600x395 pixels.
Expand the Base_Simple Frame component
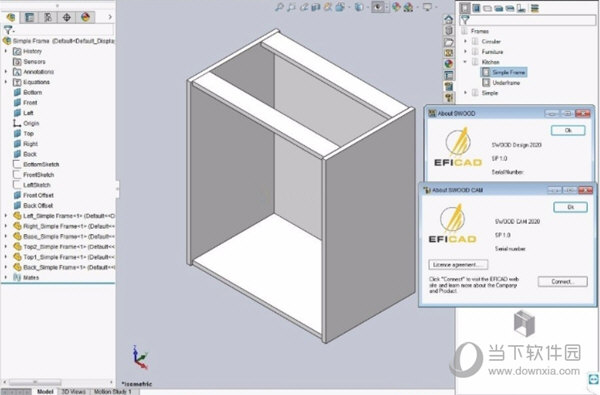[6, 237]
